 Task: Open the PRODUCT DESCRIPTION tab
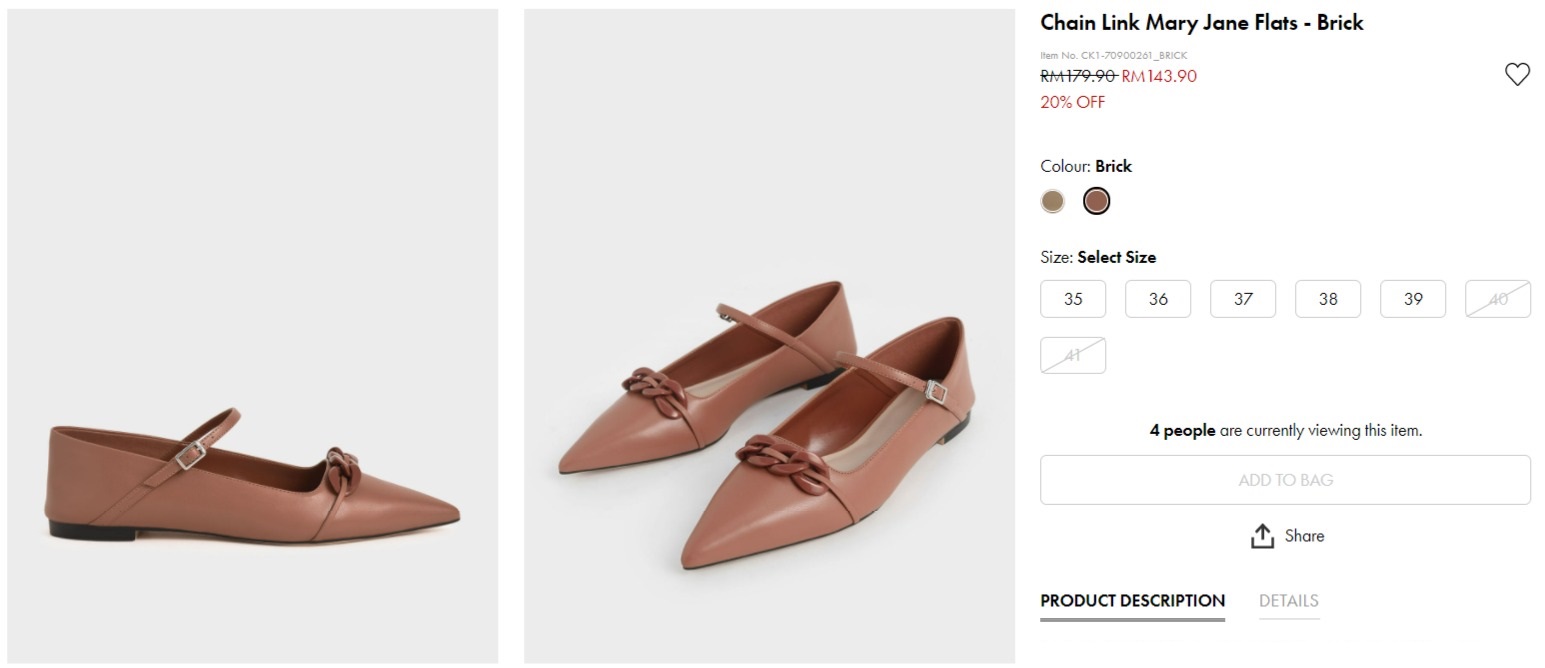coord(1132,601)
